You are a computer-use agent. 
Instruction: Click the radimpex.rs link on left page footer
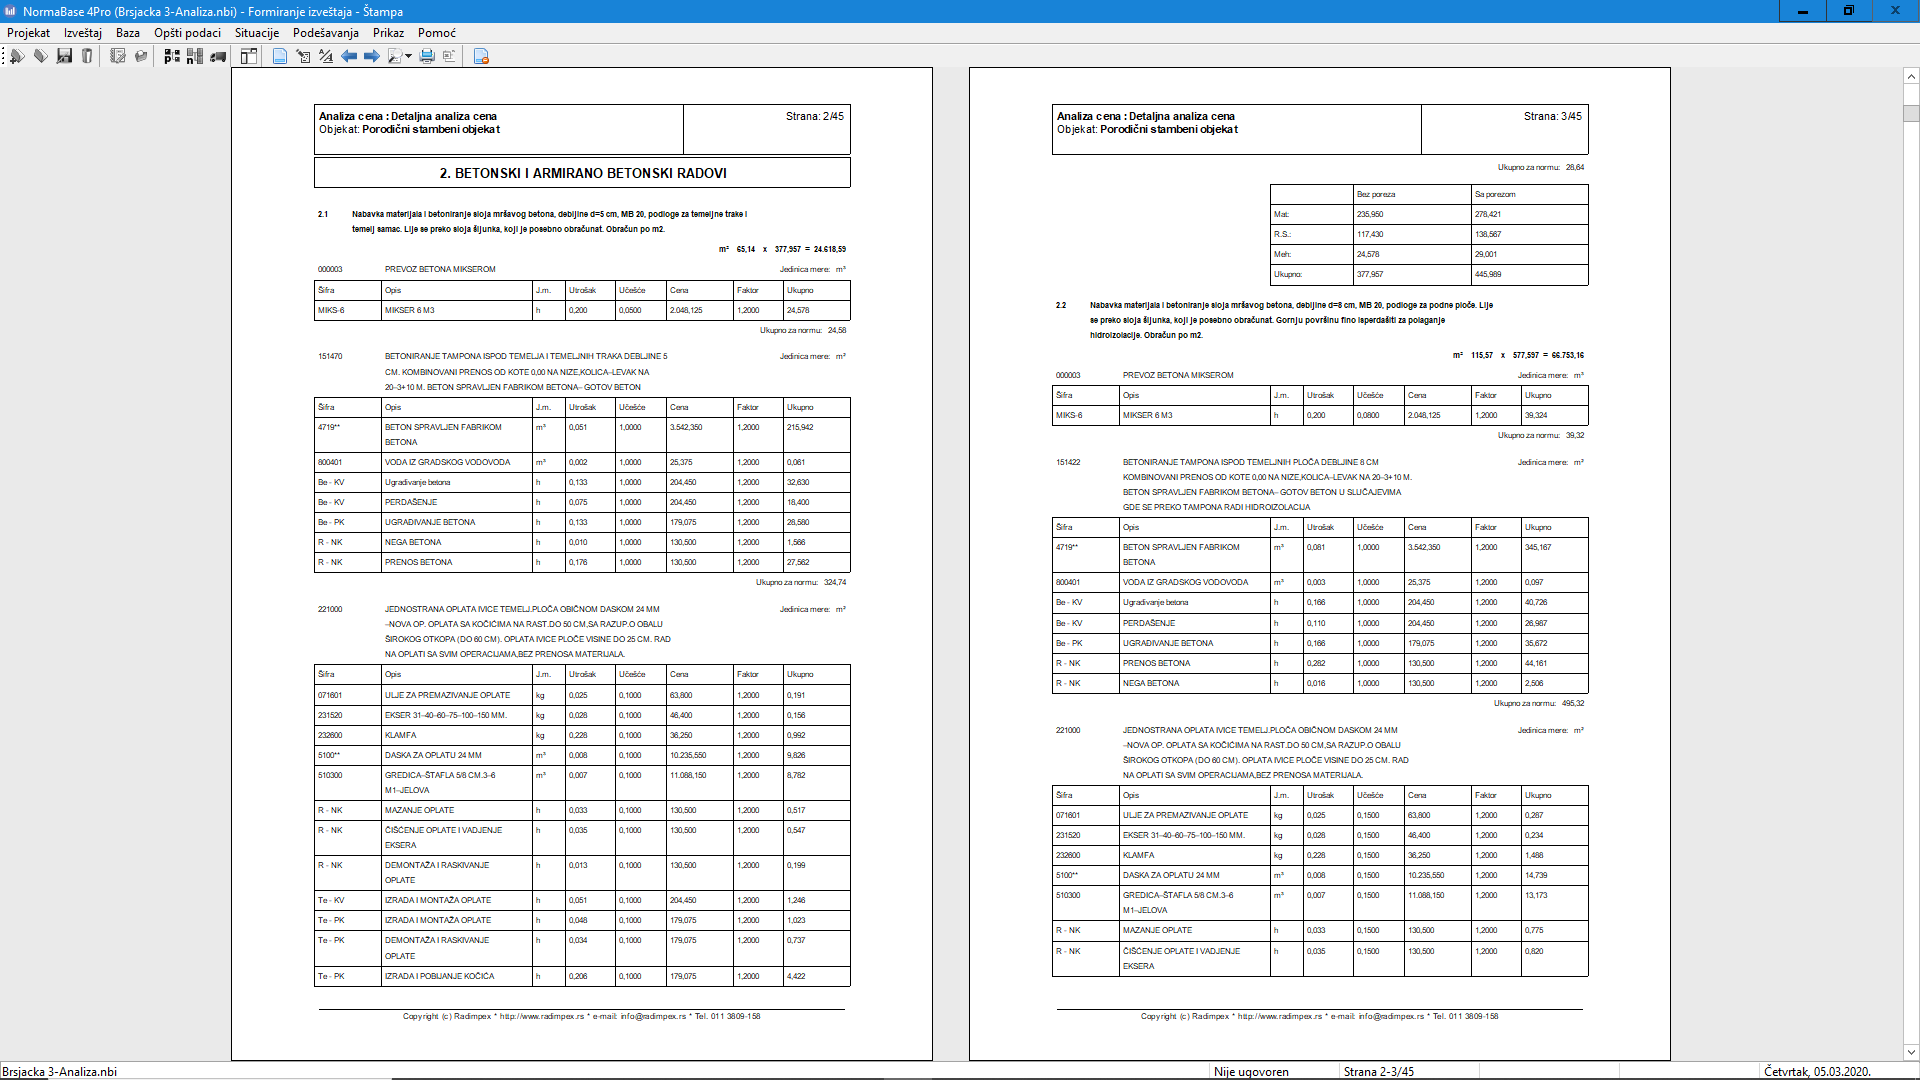point(541,1016)
